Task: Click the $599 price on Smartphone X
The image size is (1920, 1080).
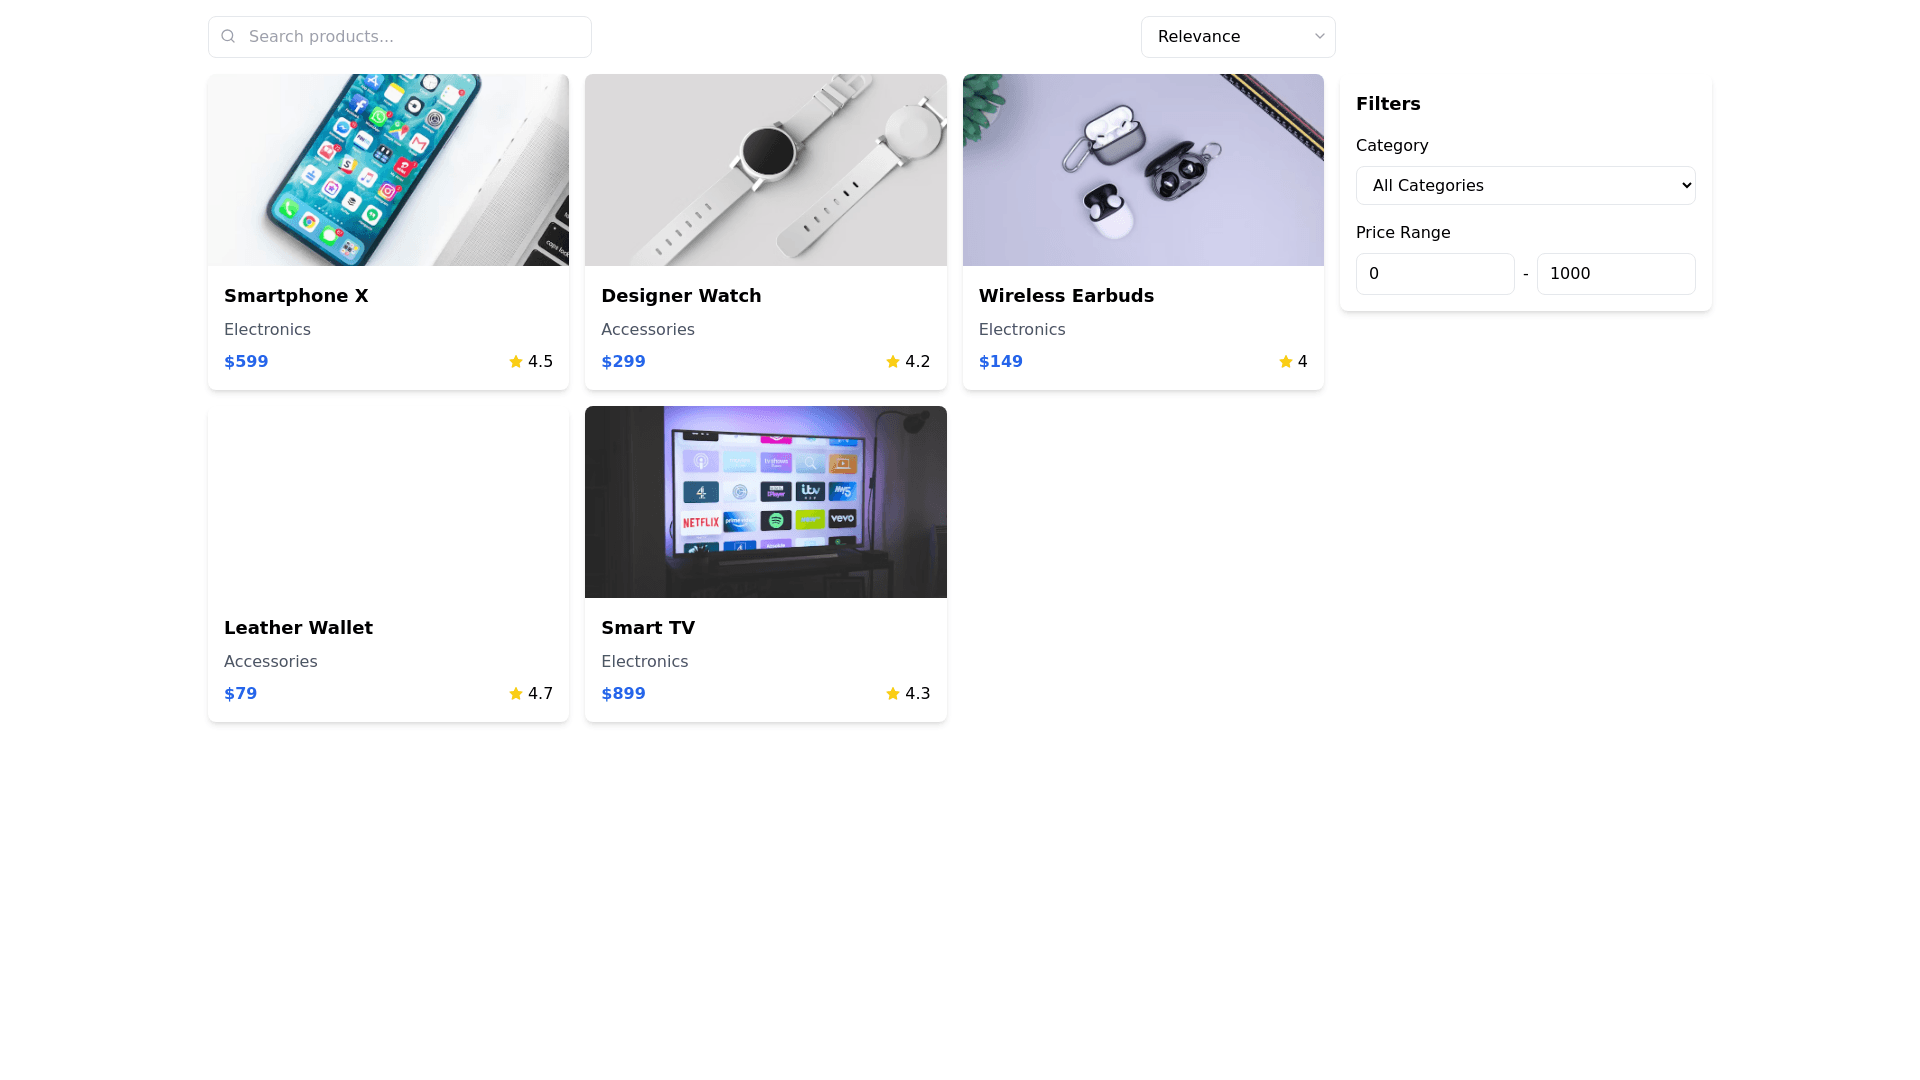Action: [246, 362]
